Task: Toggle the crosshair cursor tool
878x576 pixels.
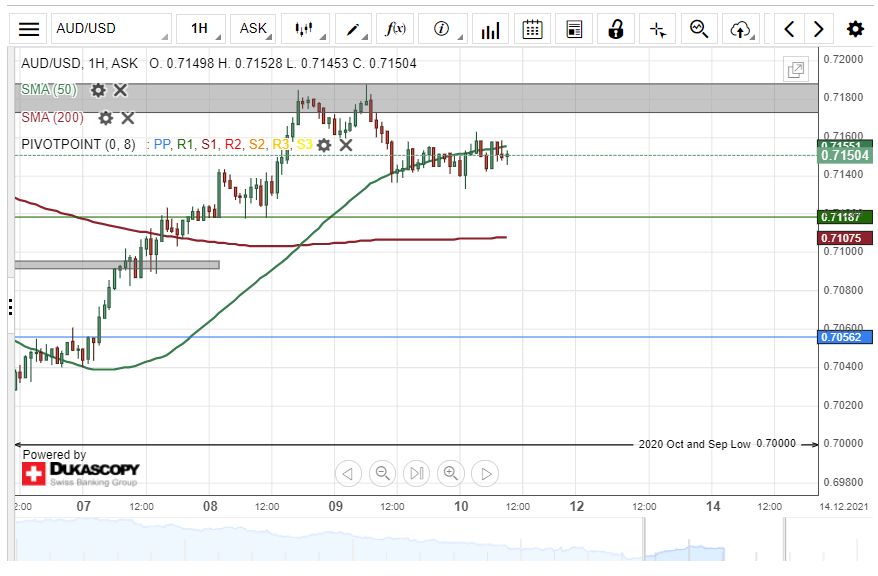Action: [658, 29]
